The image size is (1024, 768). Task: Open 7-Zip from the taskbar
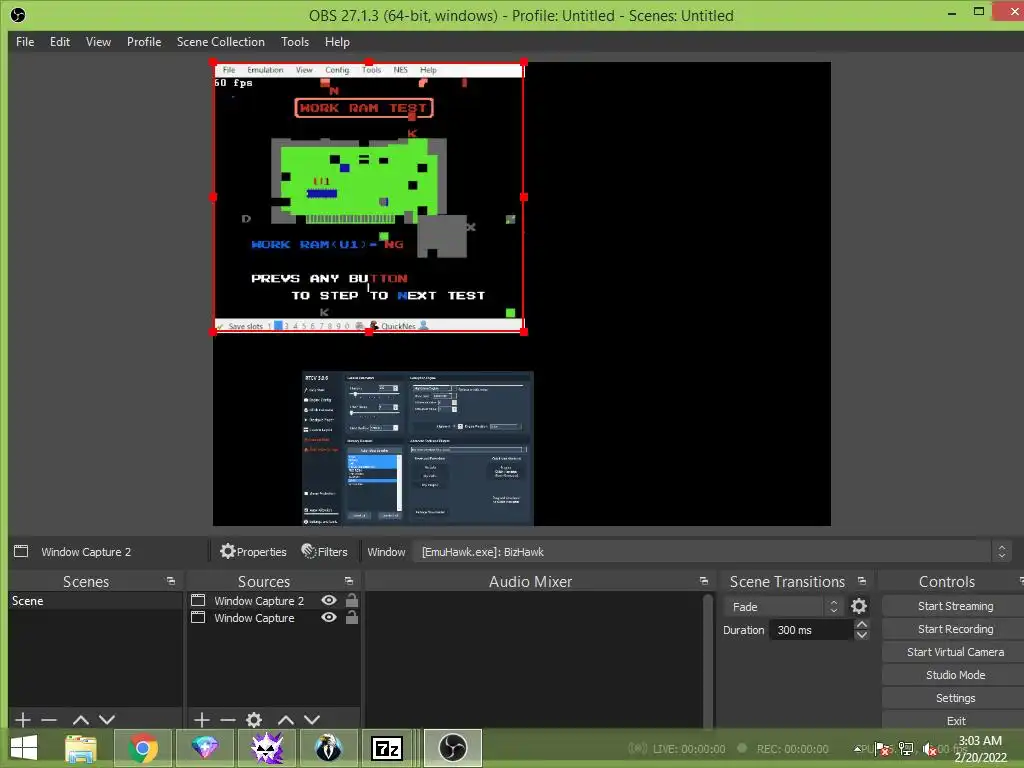[x=387, y=748]
